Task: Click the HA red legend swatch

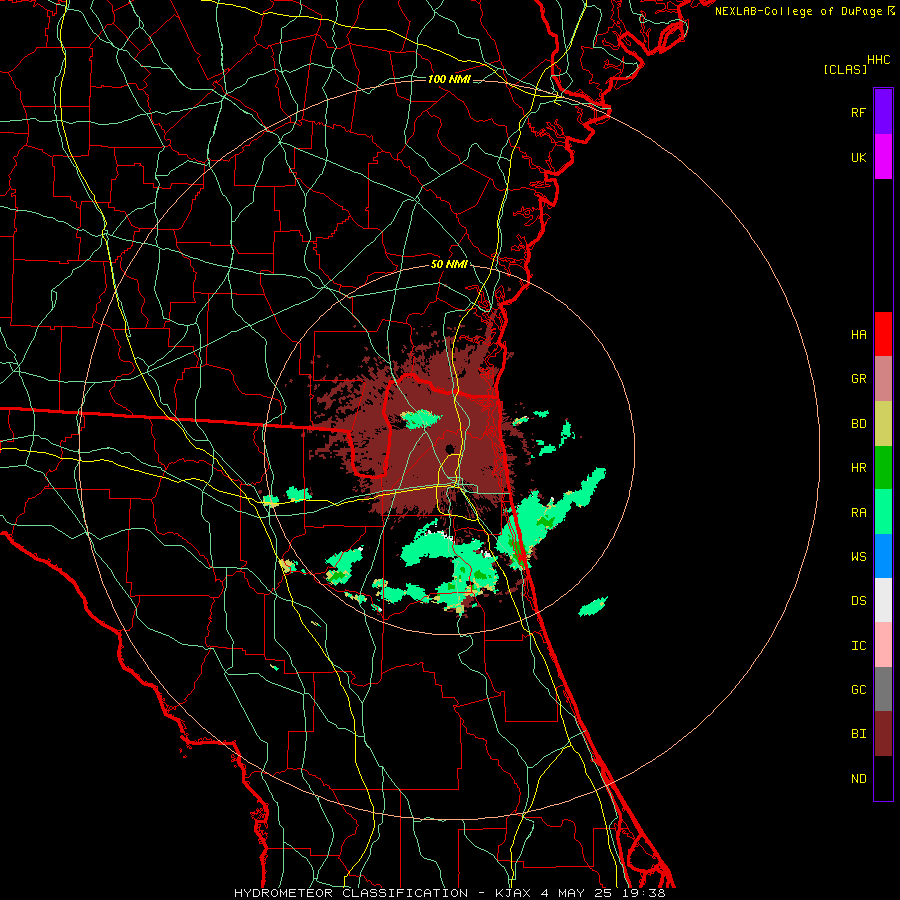Action: tap(883, 334)
